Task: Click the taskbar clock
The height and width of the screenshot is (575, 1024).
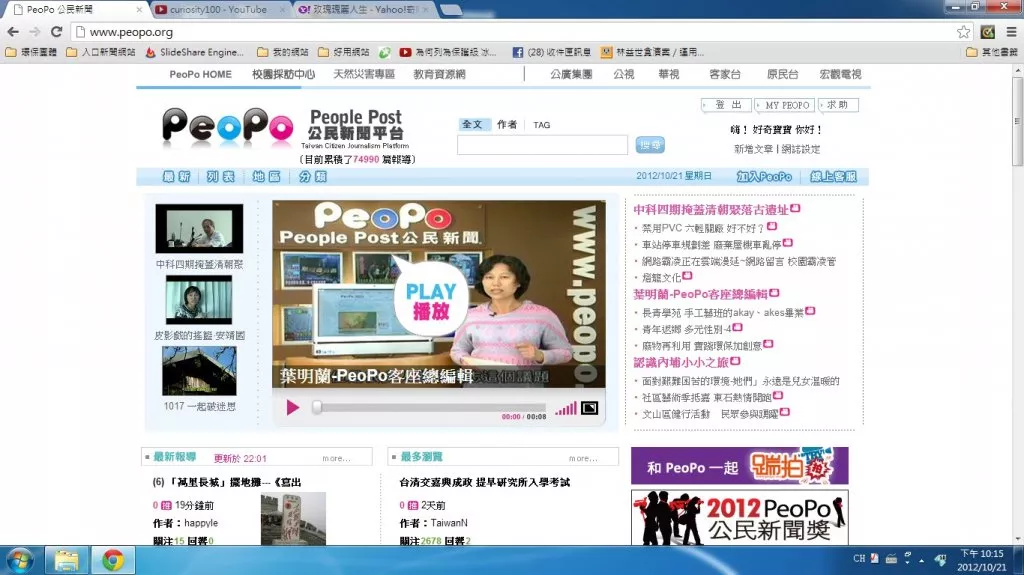Action: [x=982, y=560]
